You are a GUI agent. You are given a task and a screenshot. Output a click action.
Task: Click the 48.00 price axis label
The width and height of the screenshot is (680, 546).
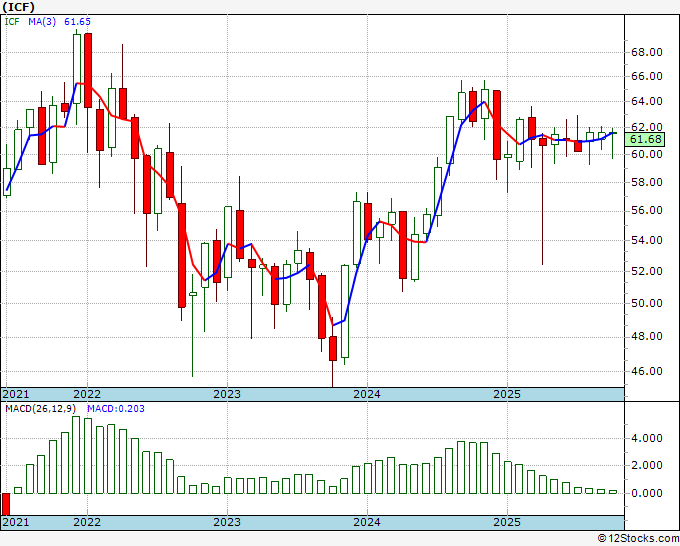[x=647, y=337]
